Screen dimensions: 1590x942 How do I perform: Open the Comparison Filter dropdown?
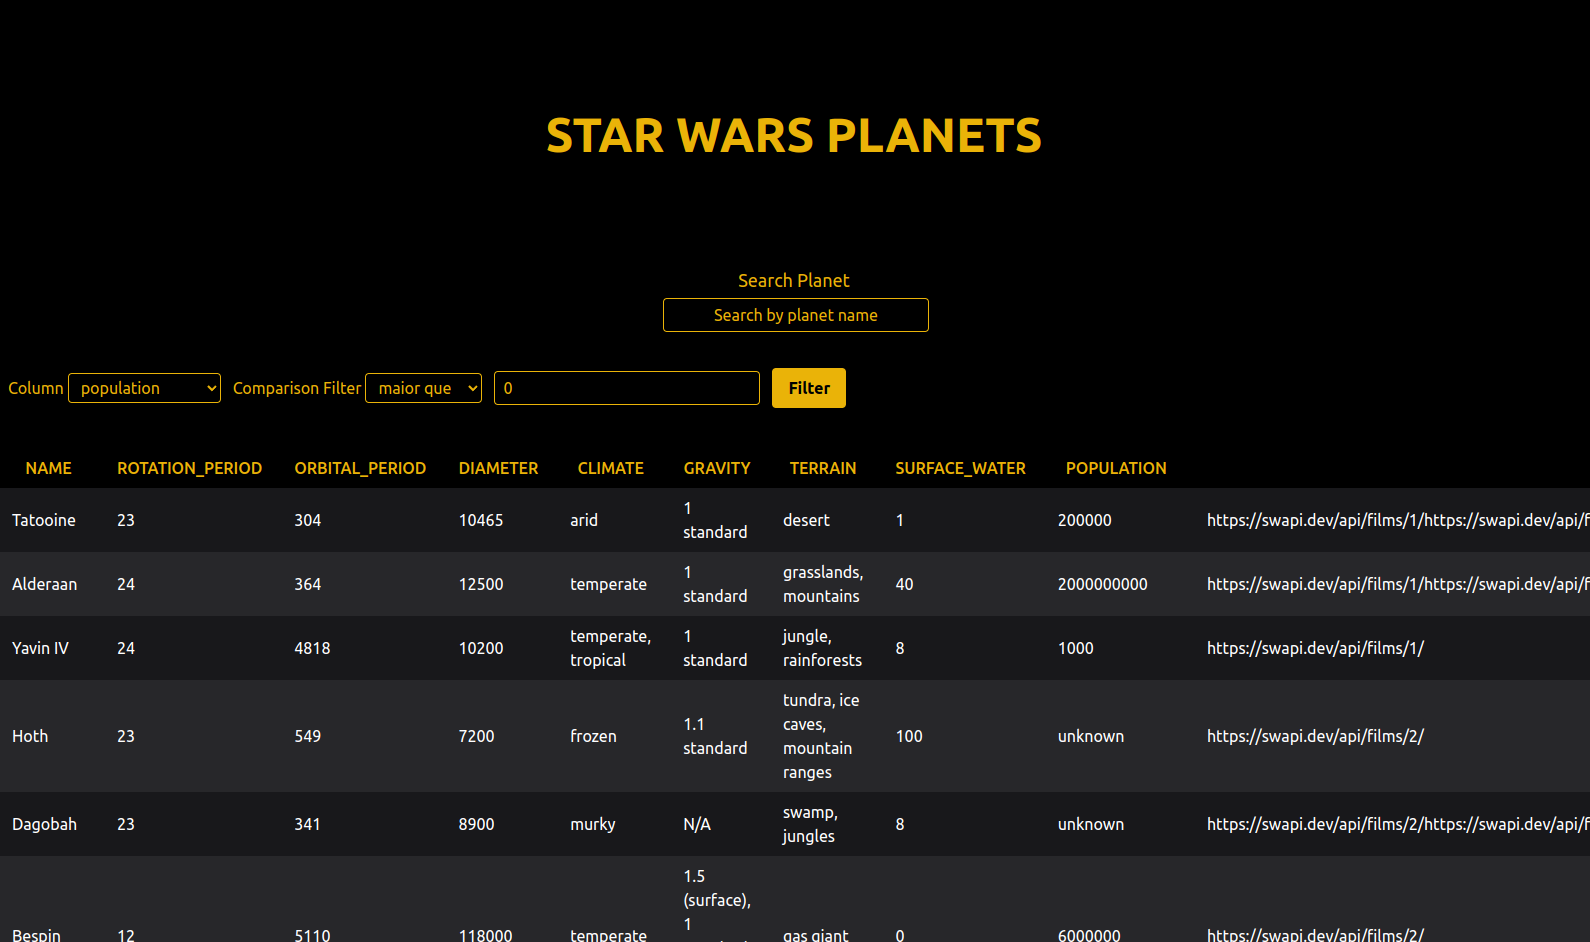pyautogui.click(x=424, y=388)
